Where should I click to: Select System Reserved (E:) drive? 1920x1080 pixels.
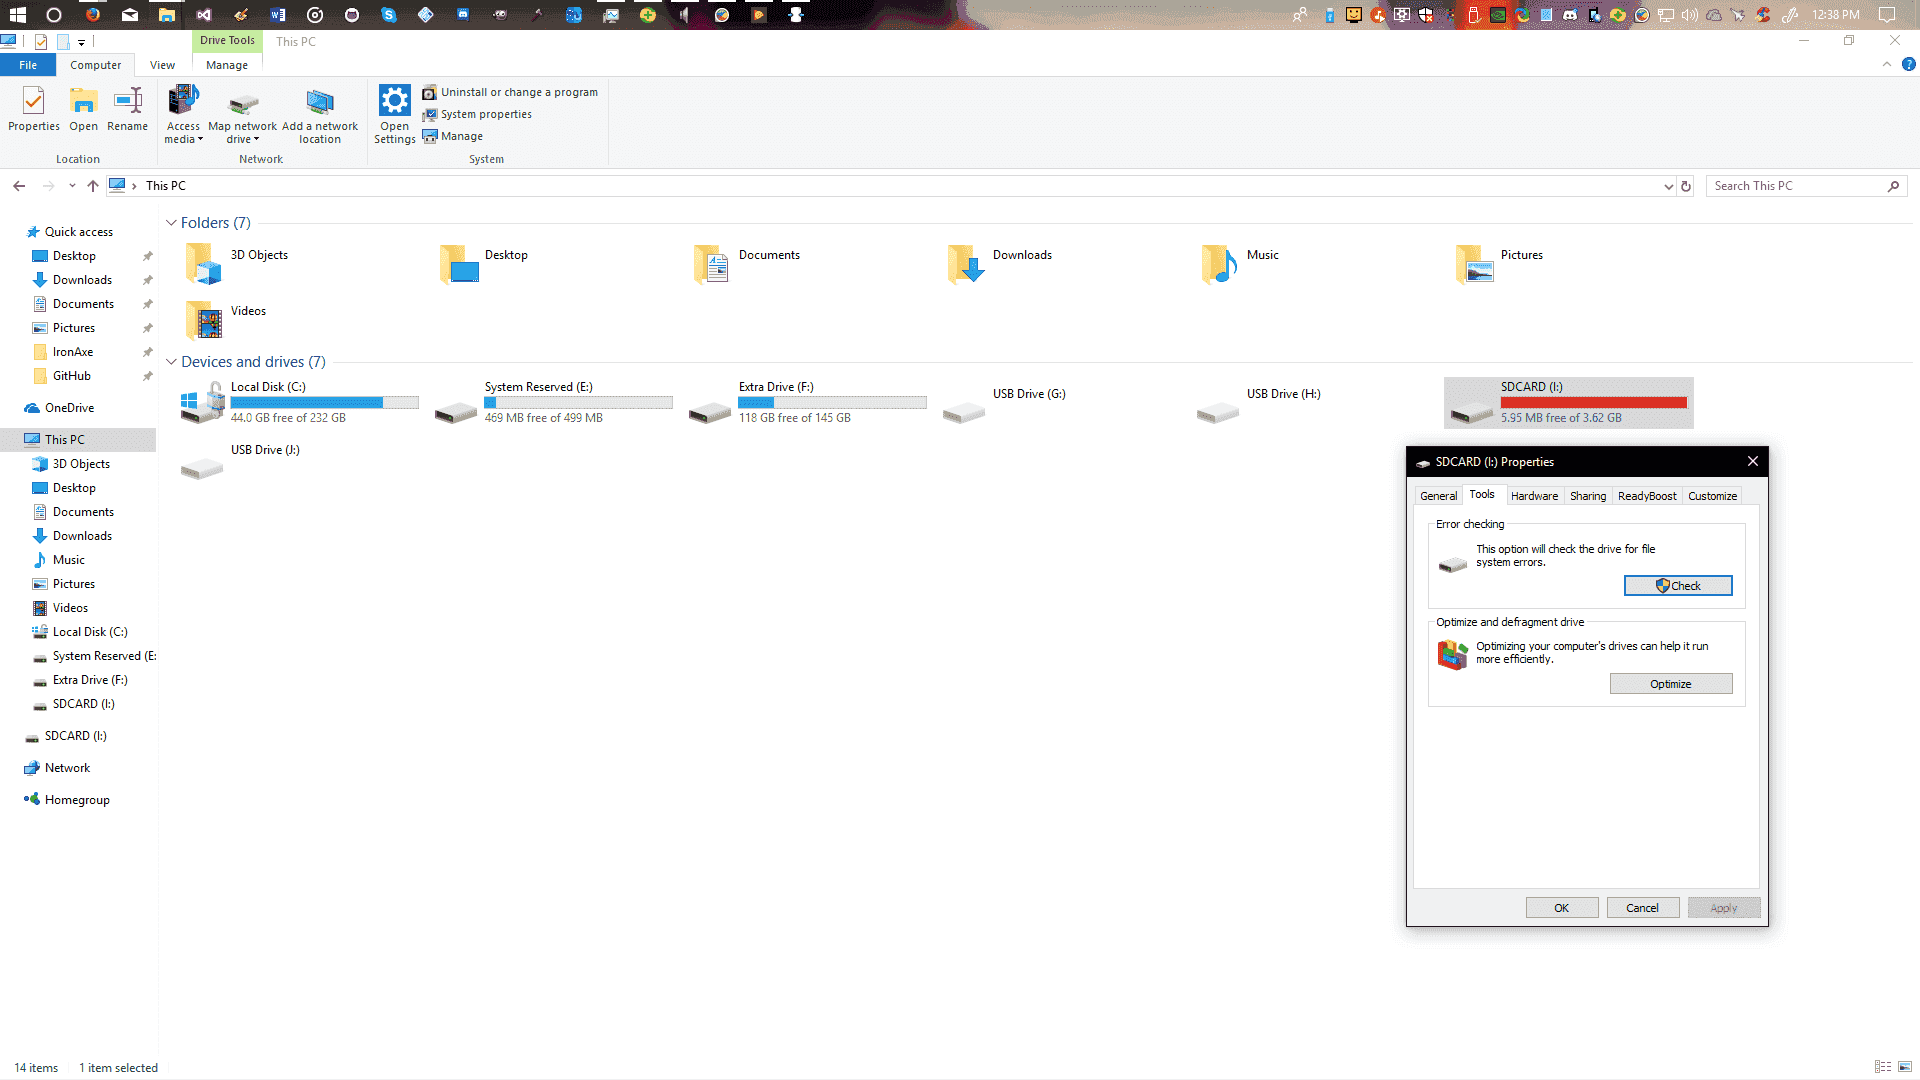coord(555,402)
